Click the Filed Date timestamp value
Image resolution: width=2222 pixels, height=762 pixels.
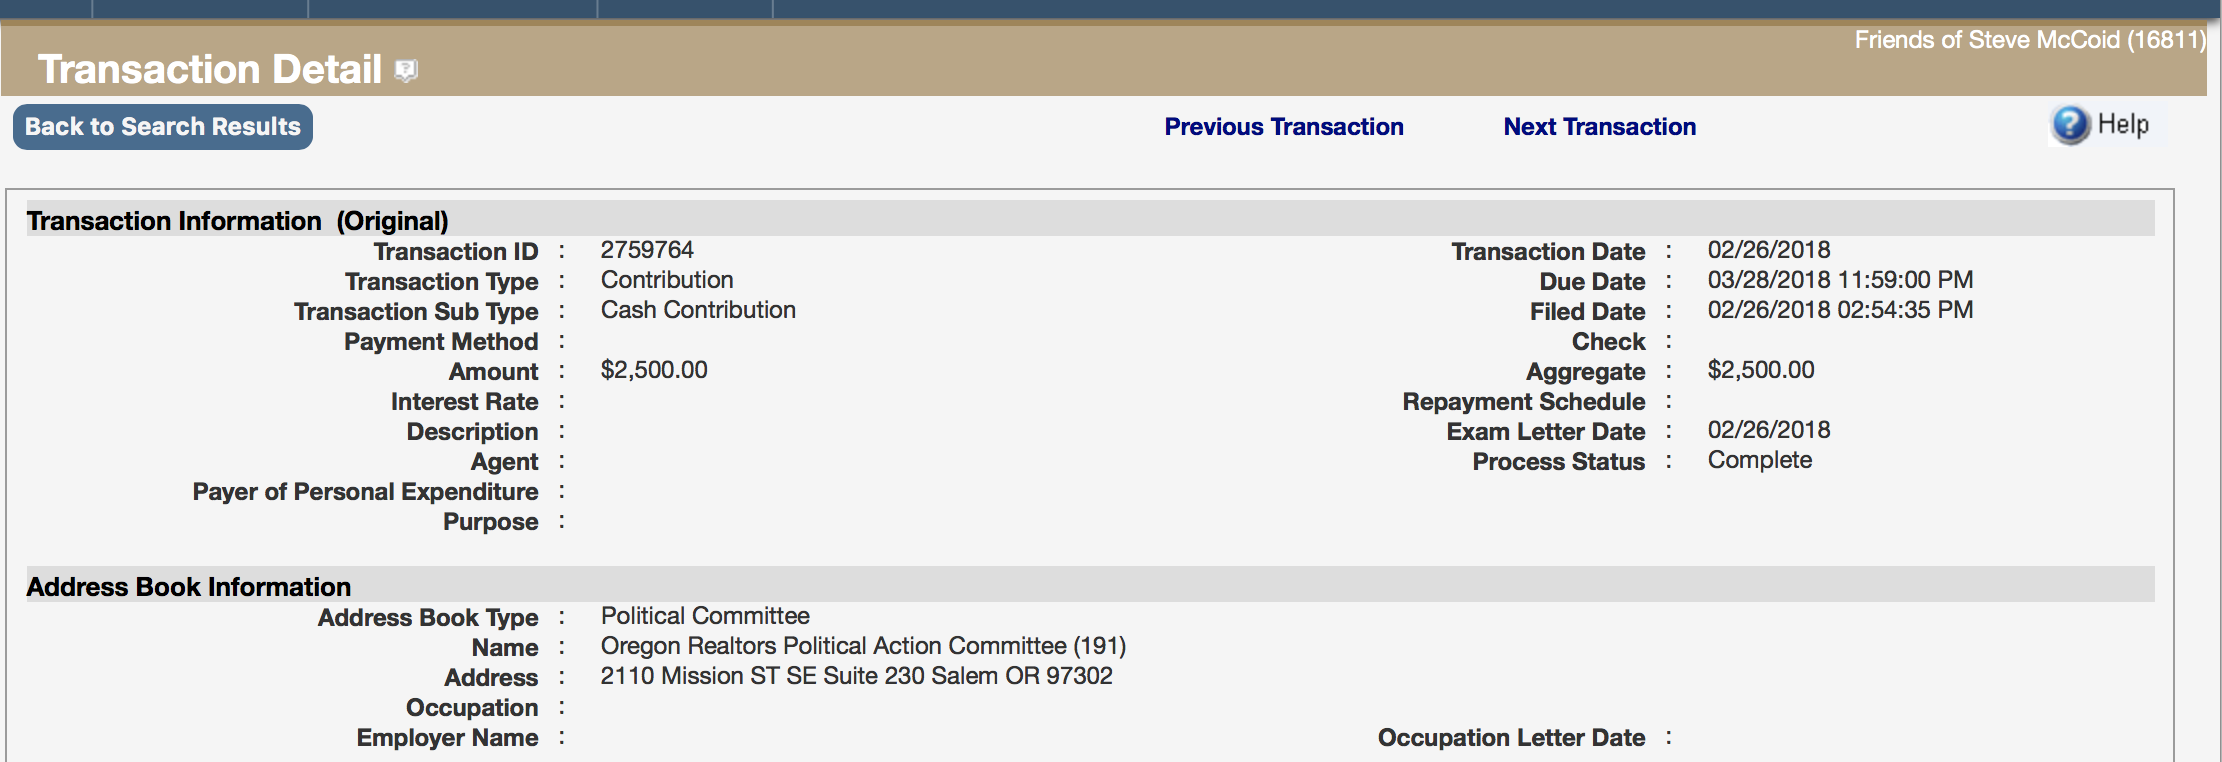tap(1840, 310)
